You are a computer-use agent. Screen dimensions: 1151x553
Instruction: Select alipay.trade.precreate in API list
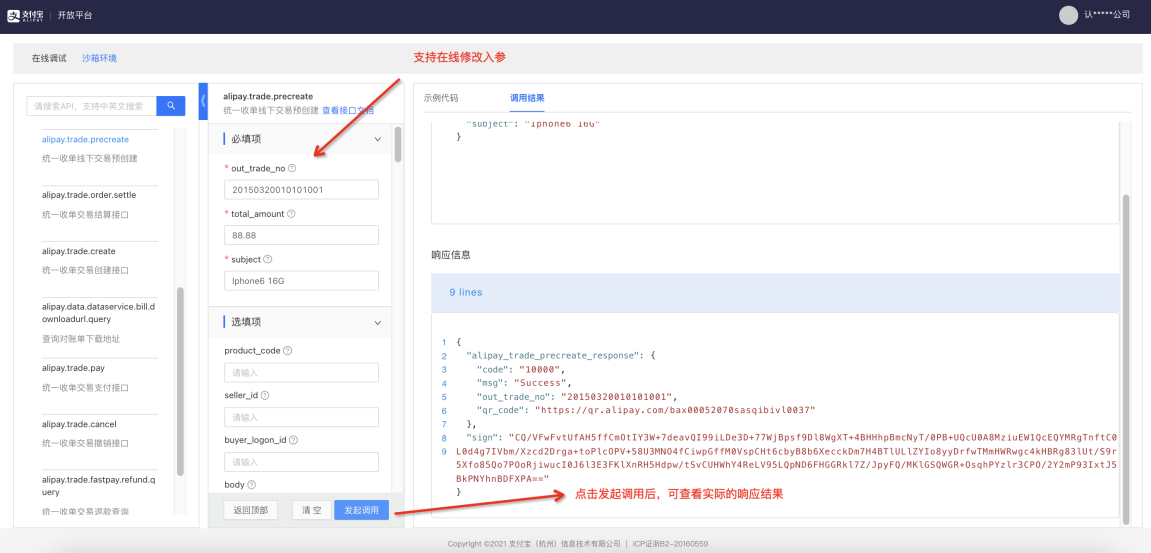pyautogui.click(x=85, y=139)
